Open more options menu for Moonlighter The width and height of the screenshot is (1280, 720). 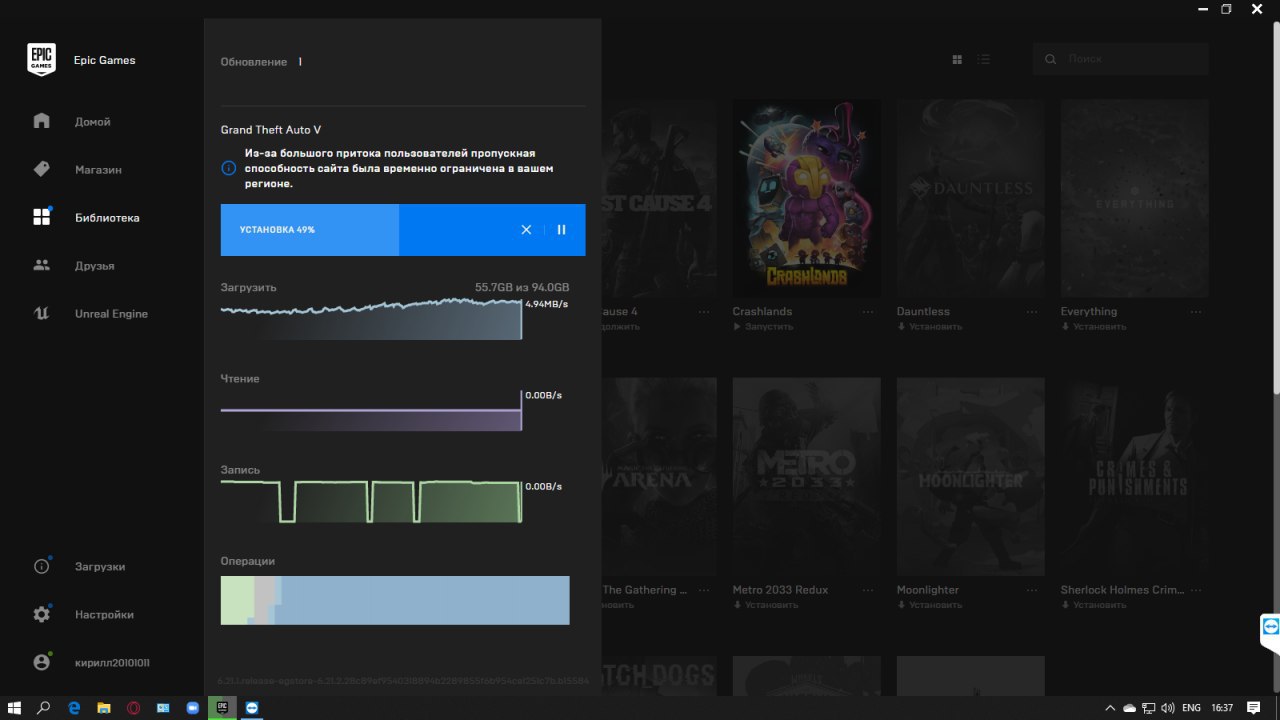pos(1033,590)
